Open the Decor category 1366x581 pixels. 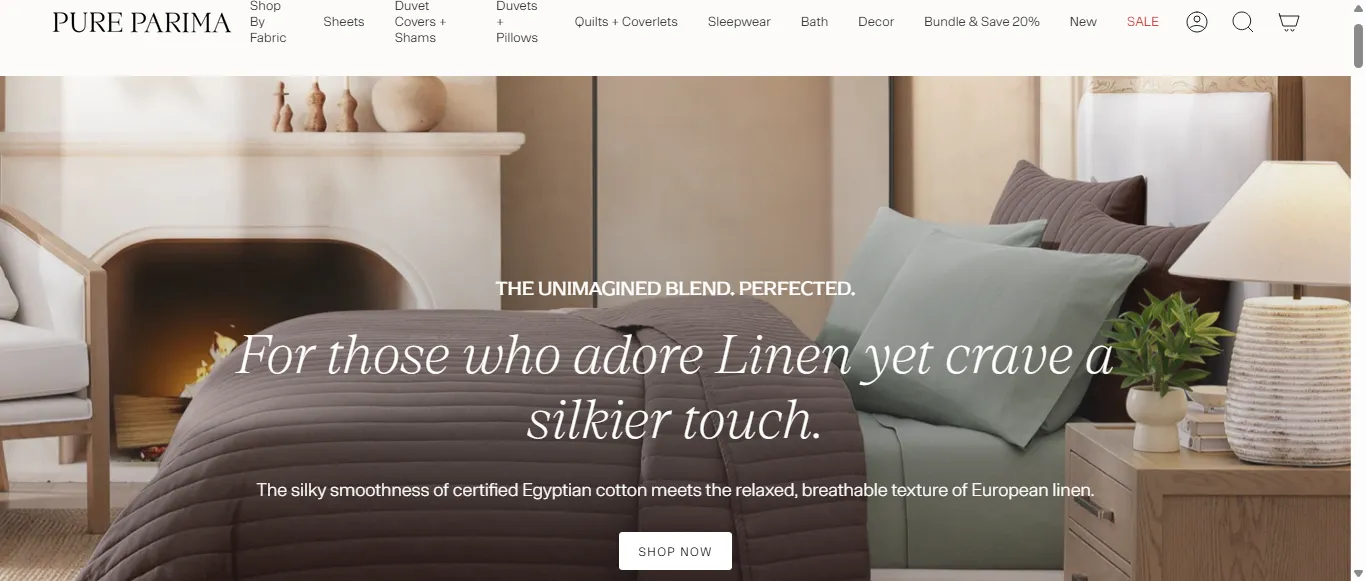pyautogui.click(x=876, y=22)
